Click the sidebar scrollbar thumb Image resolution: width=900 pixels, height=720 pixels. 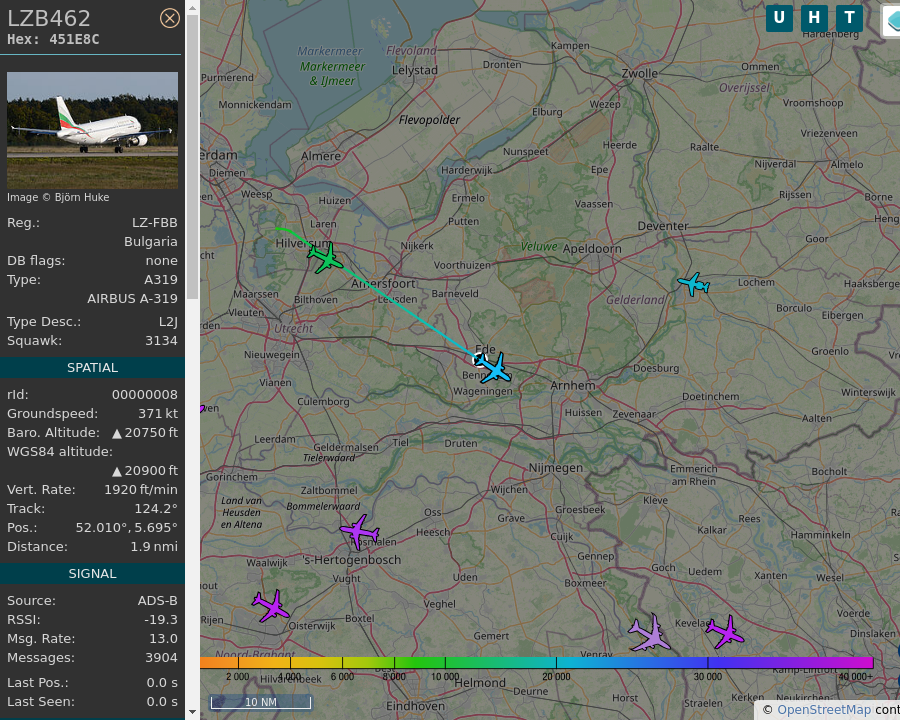point(192,157)
